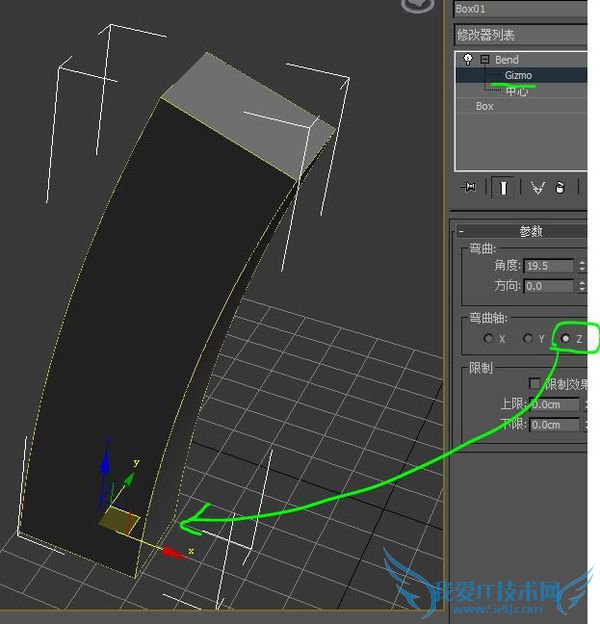Click the blue Z axis gizmo arrow
The image size is (600, 624).
105,464
